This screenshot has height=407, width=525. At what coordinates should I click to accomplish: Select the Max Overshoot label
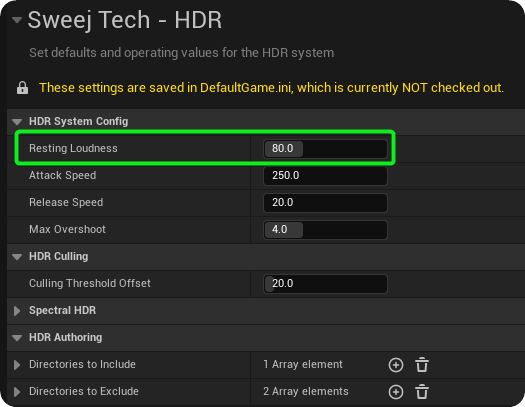coord(67,229)
